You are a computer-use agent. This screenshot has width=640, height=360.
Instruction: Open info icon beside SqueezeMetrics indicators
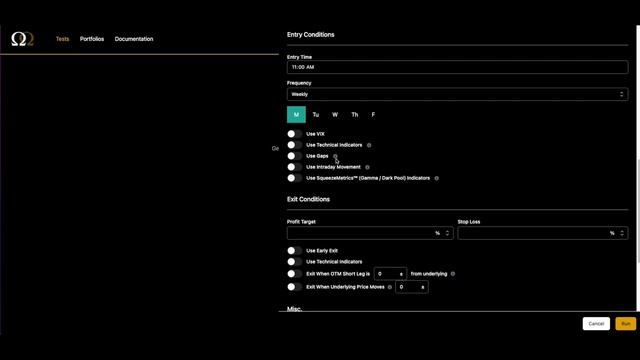[x=437, y=178]
